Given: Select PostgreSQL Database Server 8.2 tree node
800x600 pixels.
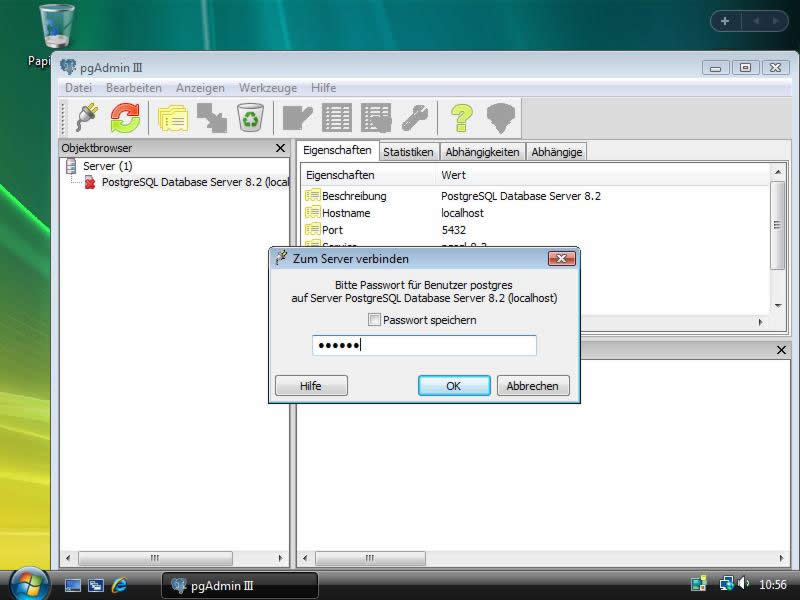Looking at the screenshot, I should click(x=195, y=182).
